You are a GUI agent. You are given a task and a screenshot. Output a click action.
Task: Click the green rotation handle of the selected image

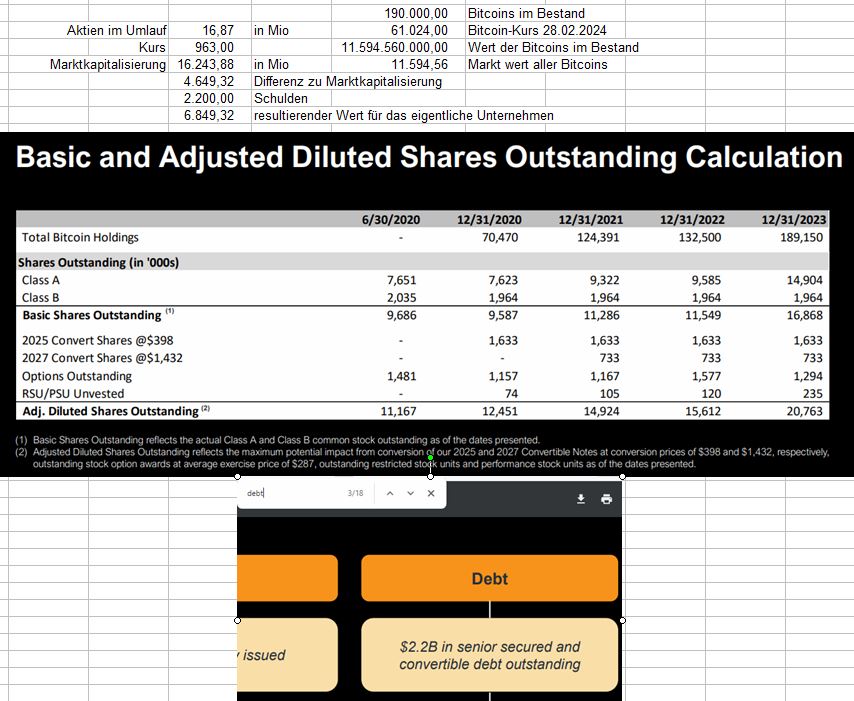430,485
